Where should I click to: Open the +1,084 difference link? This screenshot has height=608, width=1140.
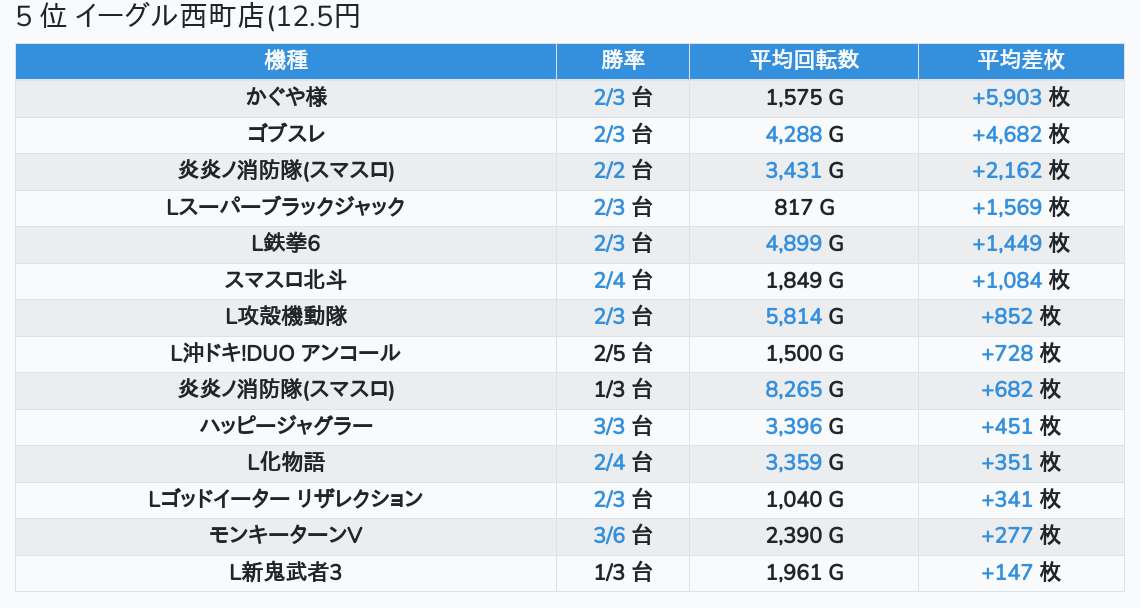coord(1007,280)
